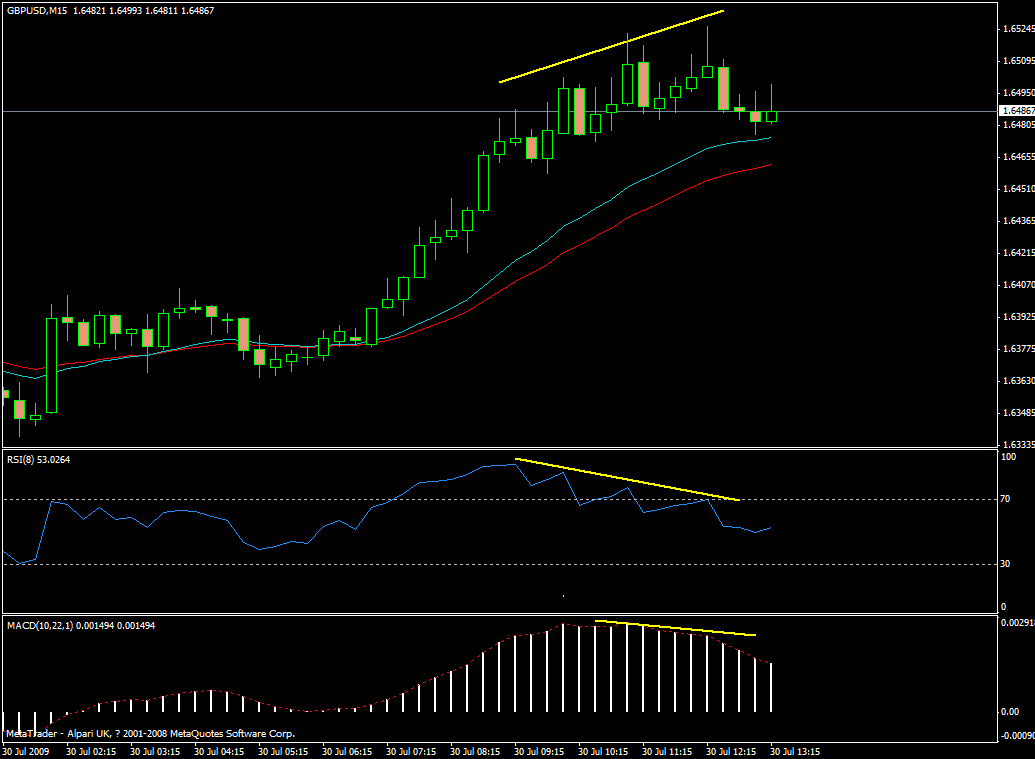Click the 30 Jul 2009 date label
The image size is (1035, 759).
coord(26,752)
